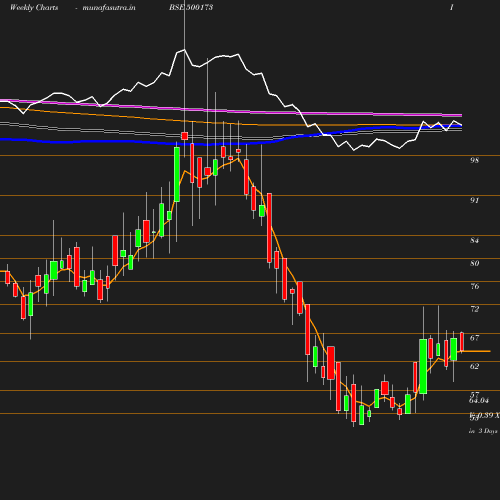Click the 76 price axis label

[474, 286]
